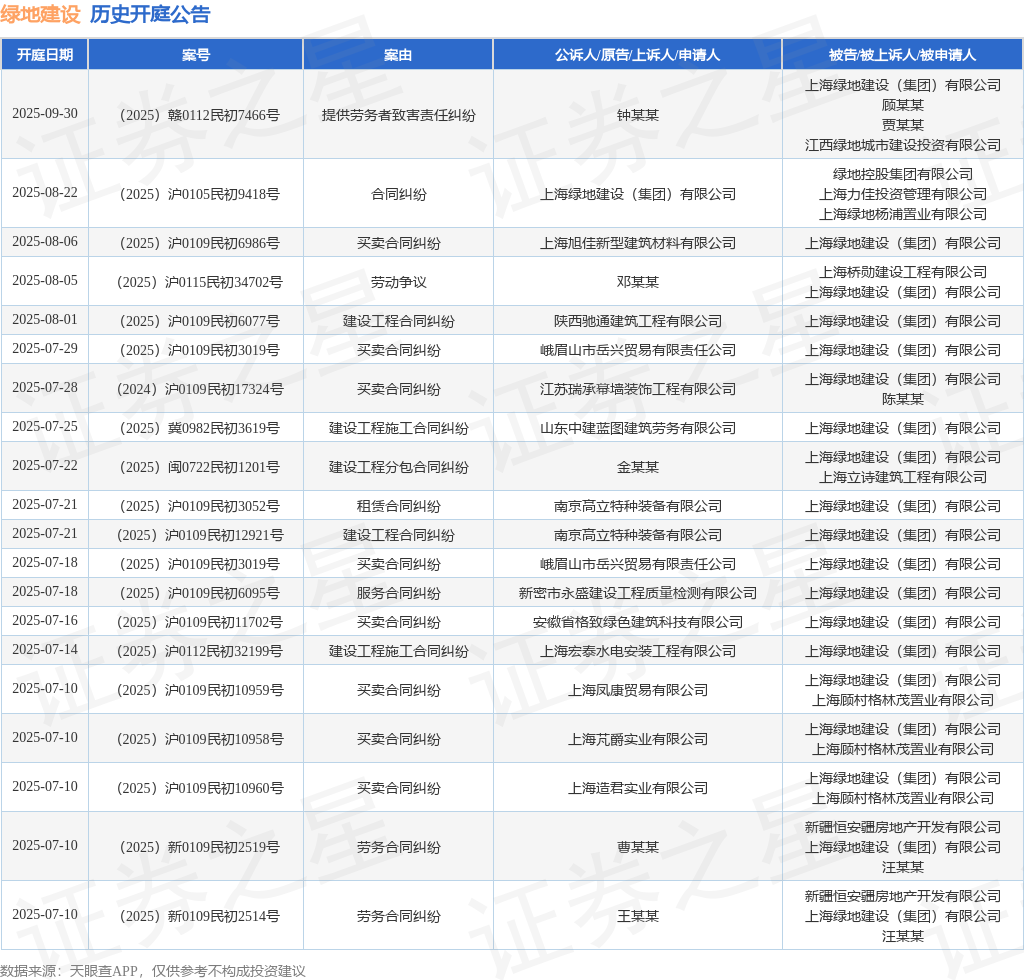Click cause 租赁合同纠纷
The width and height of the screenshot is (1024, 980).
pyautogui.click(x=398, y=506)
